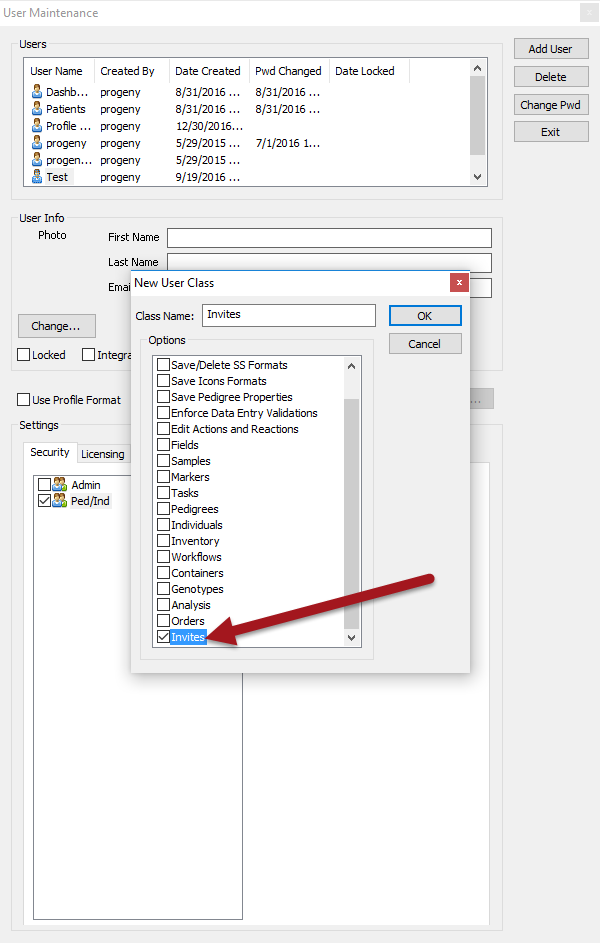Select the Test user icon
Screen dimensions: 600x943
pos(37,177)
